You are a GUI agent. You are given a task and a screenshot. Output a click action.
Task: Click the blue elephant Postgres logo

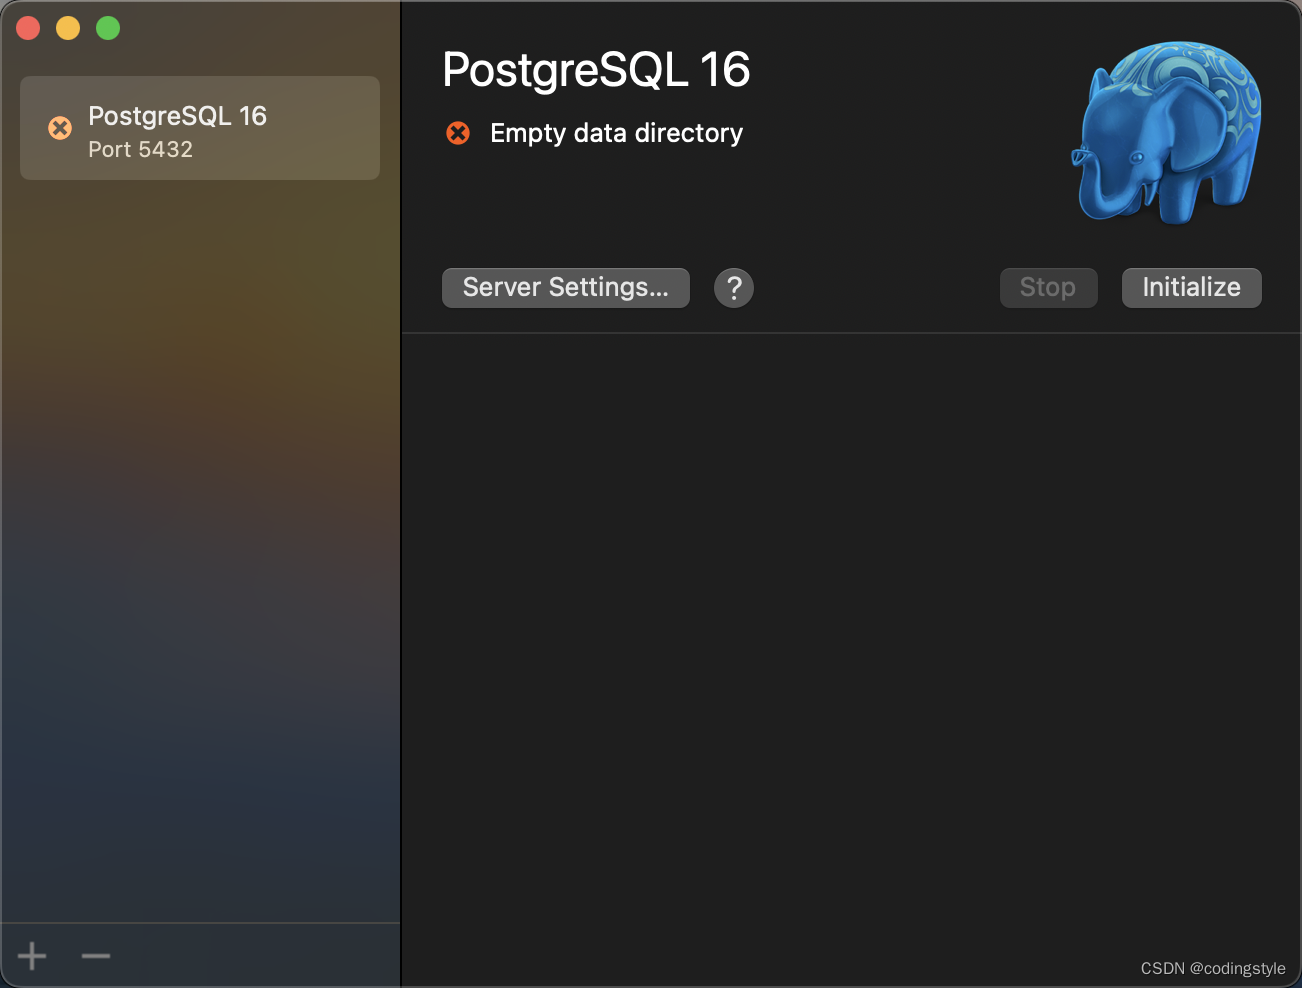coord(1167,132)
